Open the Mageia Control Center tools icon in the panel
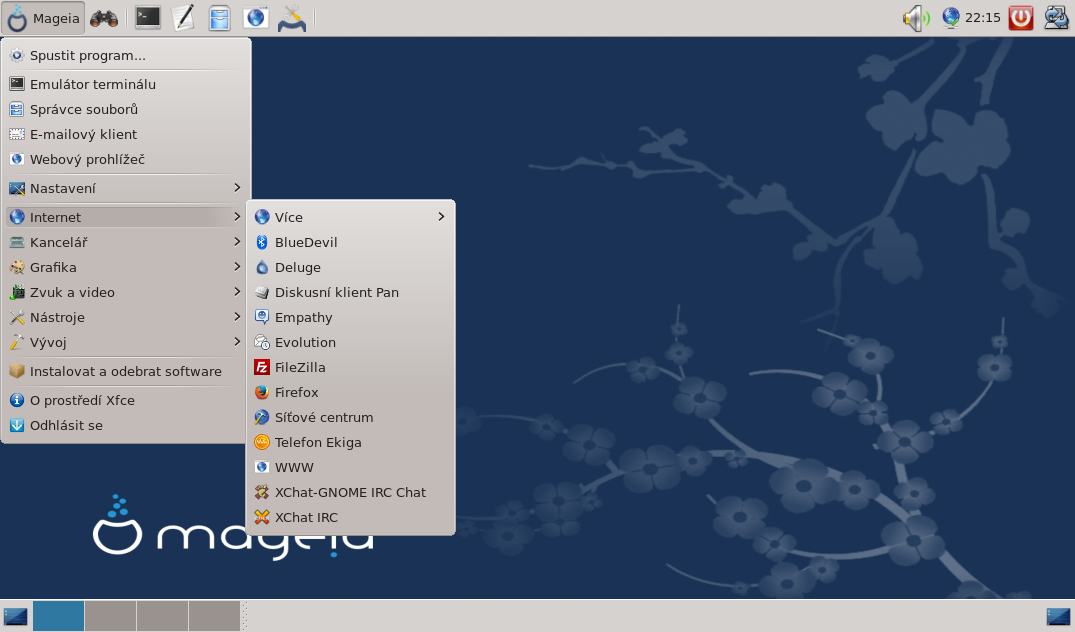This screenshot has height=632, width=1075. 292,18
